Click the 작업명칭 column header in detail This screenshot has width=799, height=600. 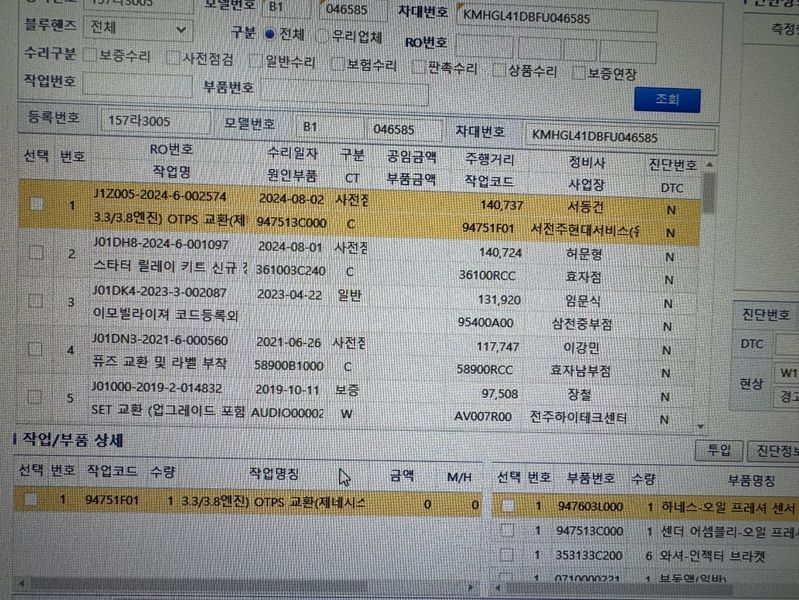pos(274,474)
